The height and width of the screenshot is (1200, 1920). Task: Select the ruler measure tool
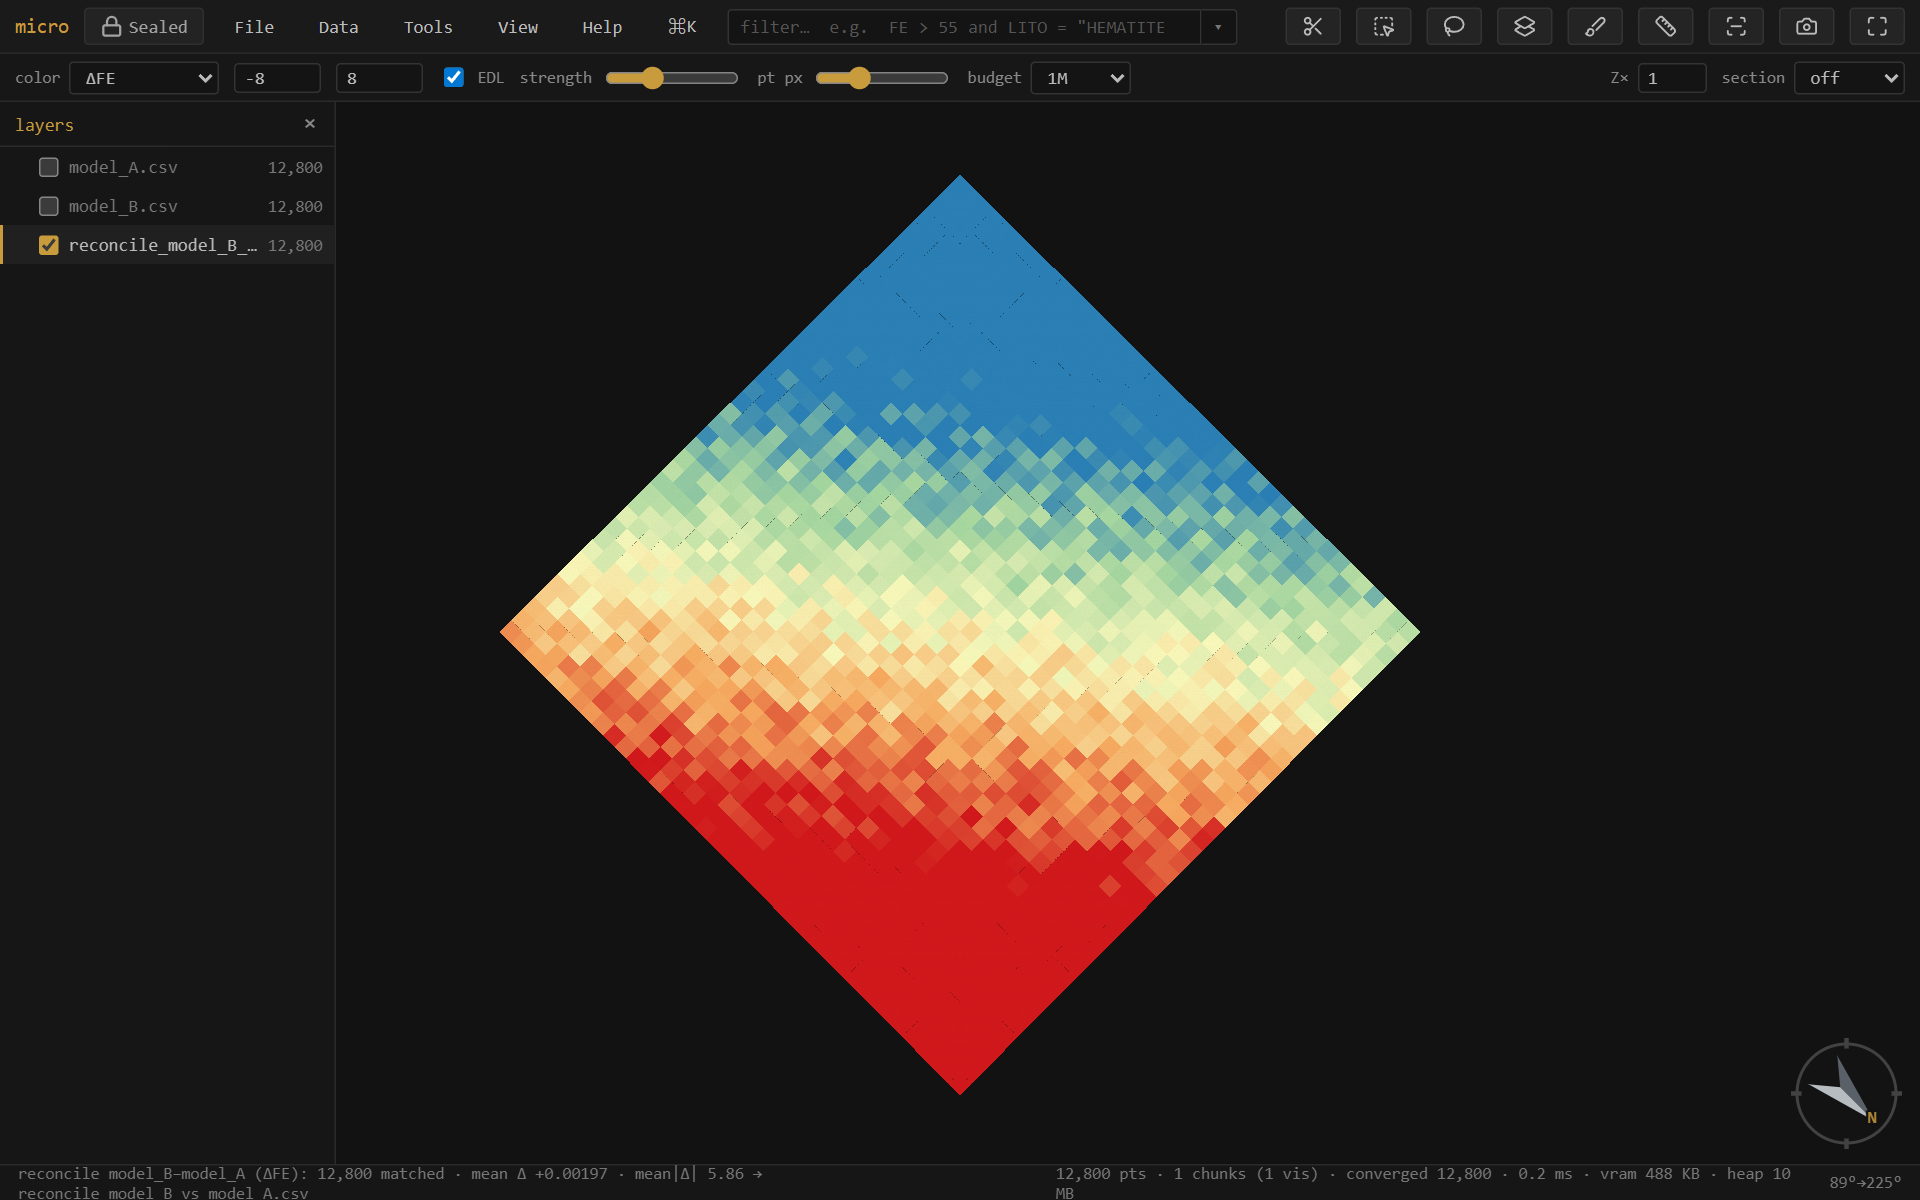pos(1665,27)
